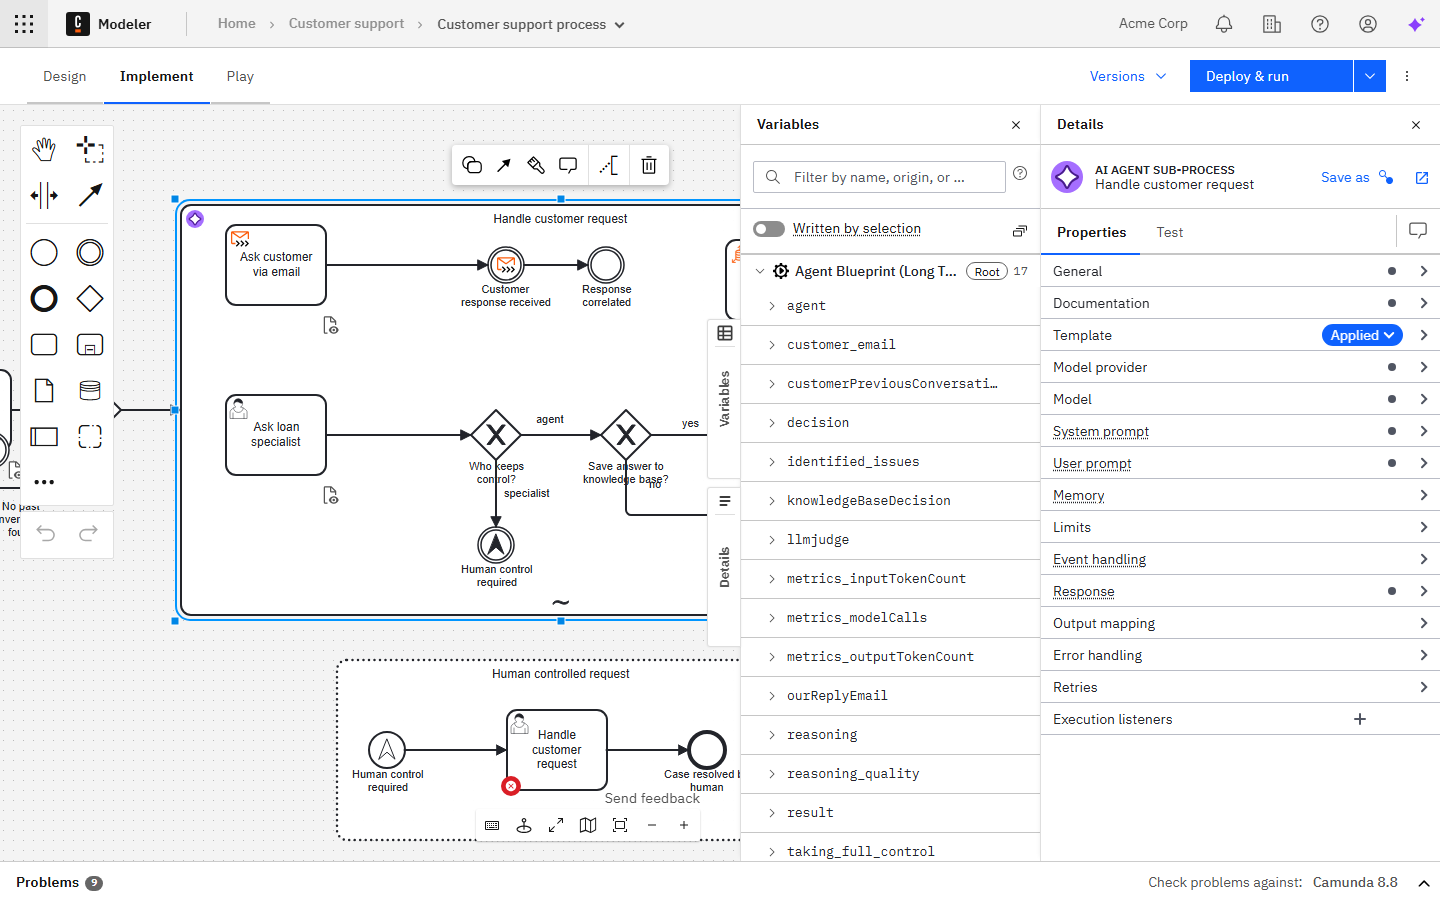
Task: Expand the Model provider section
Action: (1240, 367)
